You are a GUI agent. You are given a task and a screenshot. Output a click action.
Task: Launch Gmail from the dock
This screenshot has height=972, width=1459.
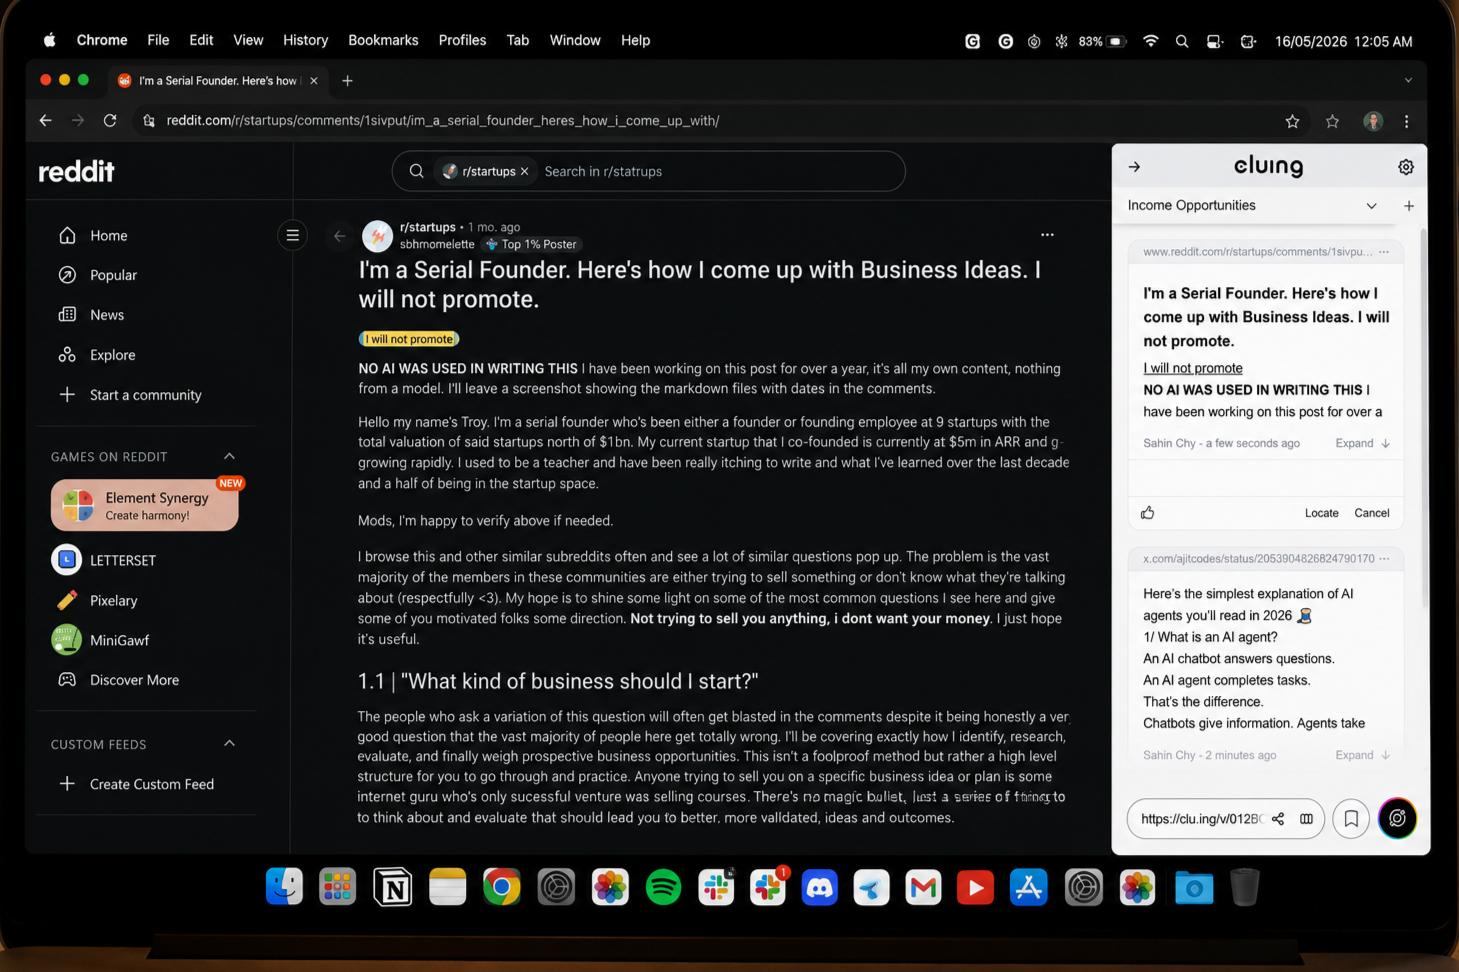tap(923, 887)
